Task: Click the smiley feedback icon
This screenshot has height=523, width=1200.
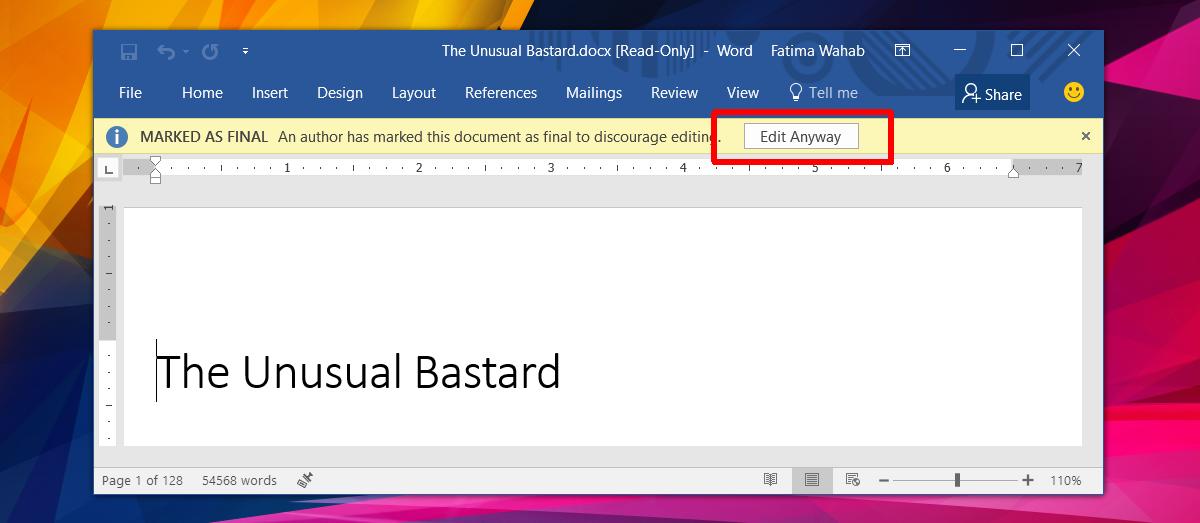Action: click(1074, 92)
